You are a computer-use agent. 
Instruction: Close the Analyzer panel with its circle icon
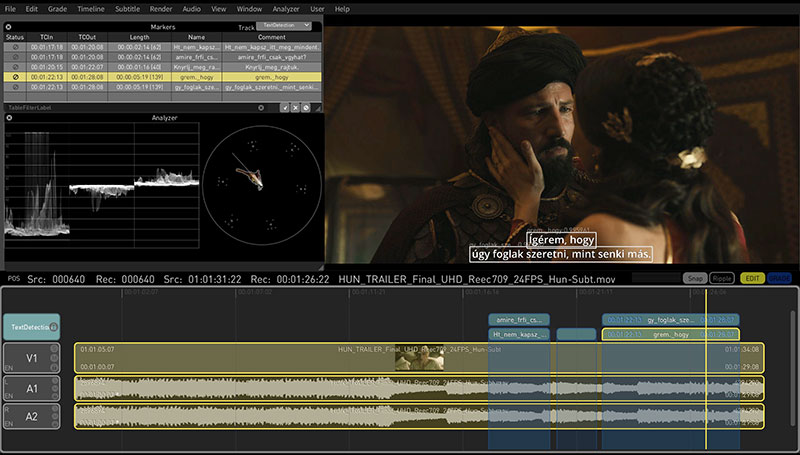pyautogui.click(x=9, y=118)
